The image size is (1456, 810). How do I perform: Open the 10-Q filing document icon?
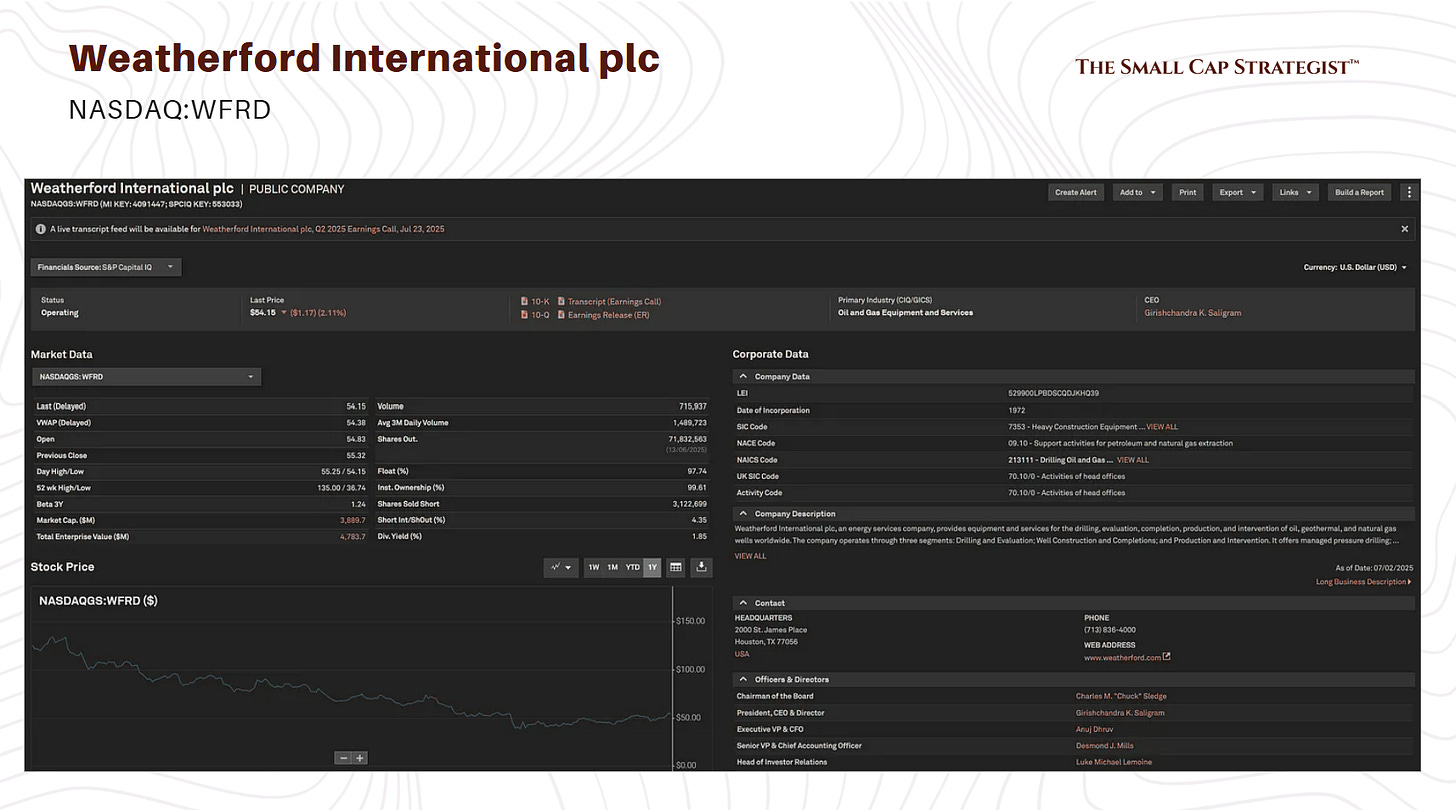525,315
